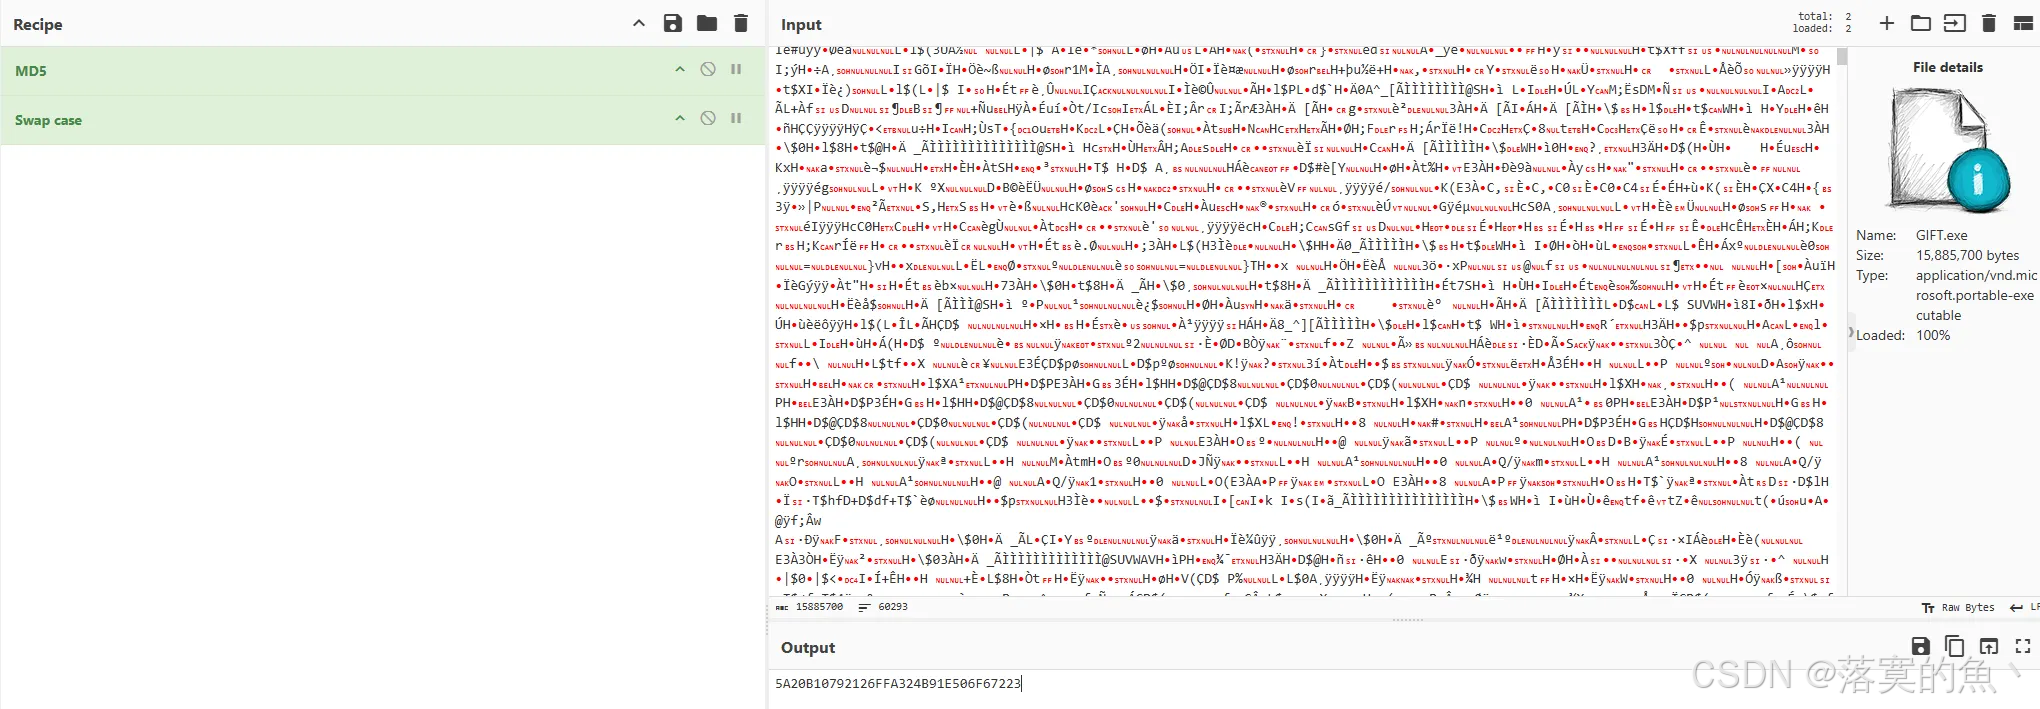
Task: Clear recipe with trash icon
Action: tap(741, 23)
